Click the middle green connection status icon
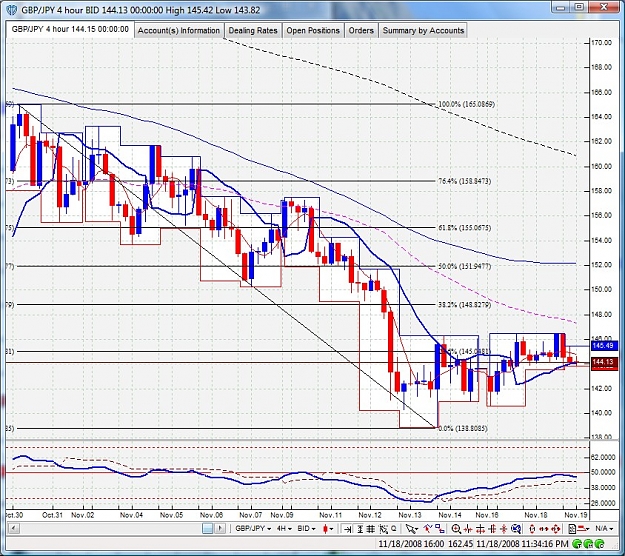Viewport: 625px width, 556px height. (x=588, y=544)
